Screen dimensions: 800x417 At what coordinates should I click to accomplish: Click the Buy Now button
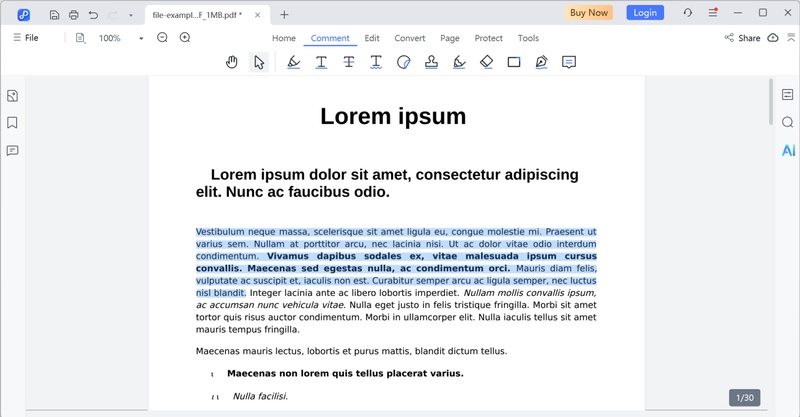(589, 13)
